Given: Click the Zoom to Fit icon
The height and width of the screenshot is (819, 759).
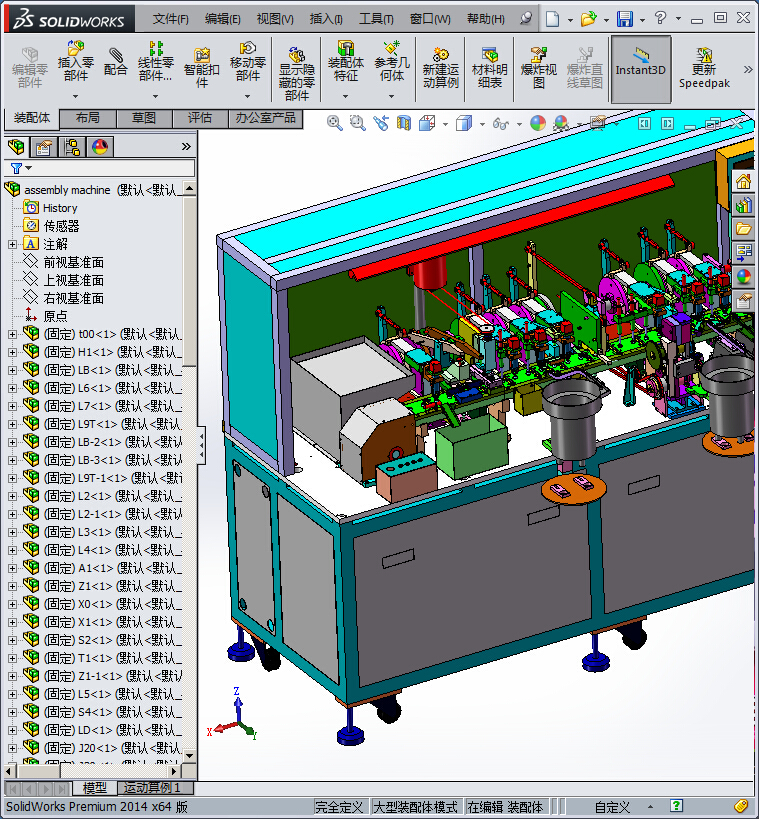Looking at the screenshot, I should click(x=334, y=123).
